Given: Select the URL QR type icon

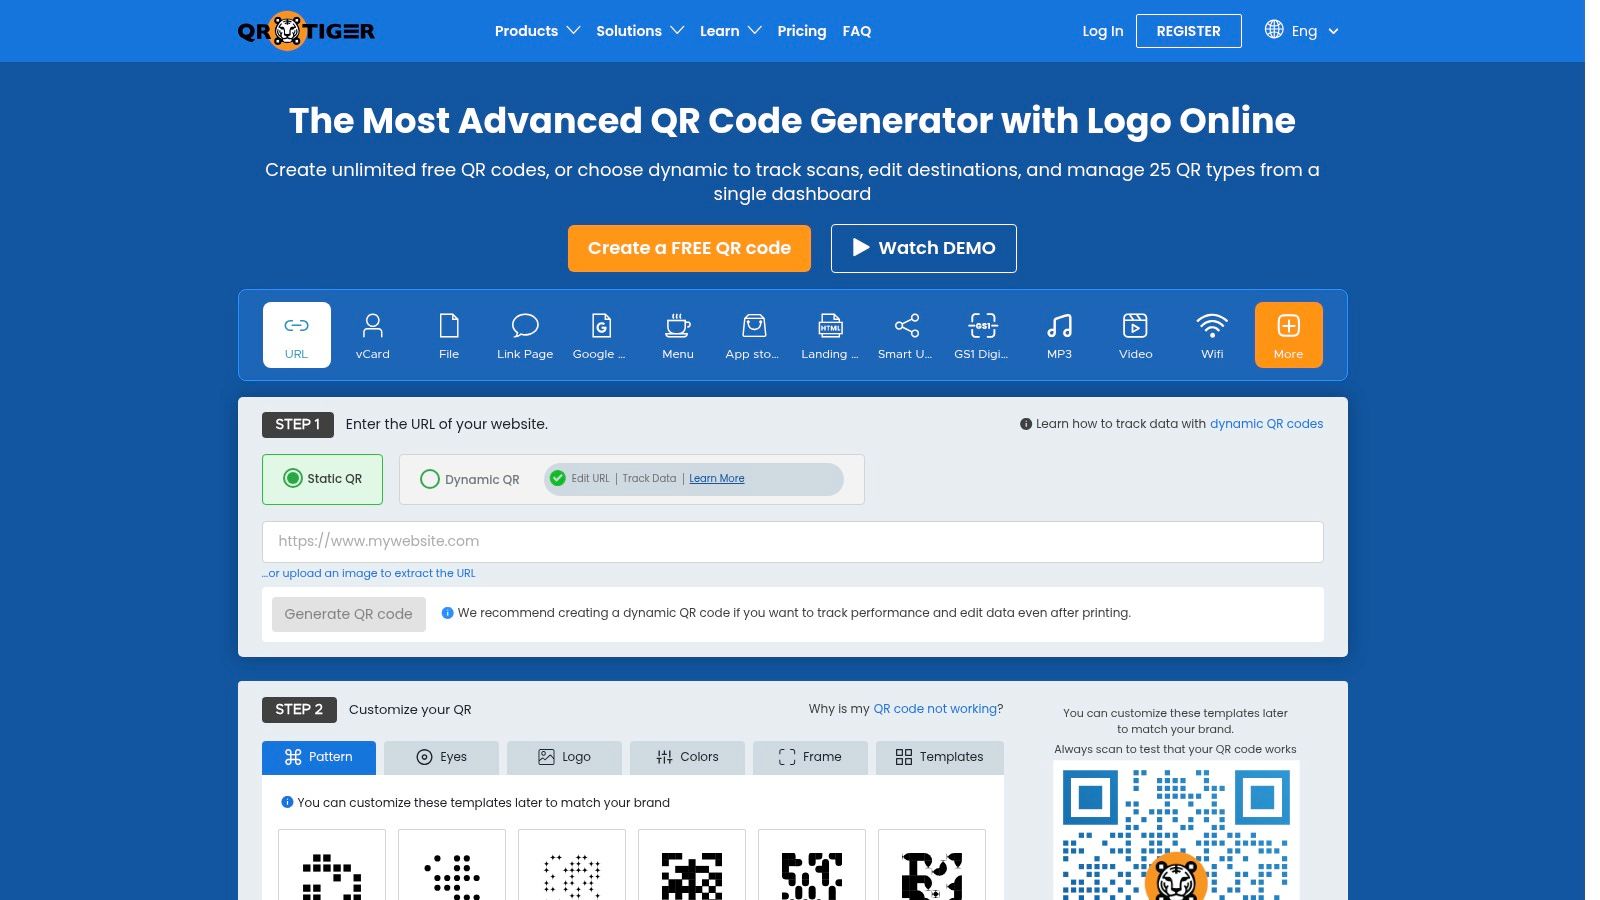Looking at the screenshot, I should (x=297, y=334).
